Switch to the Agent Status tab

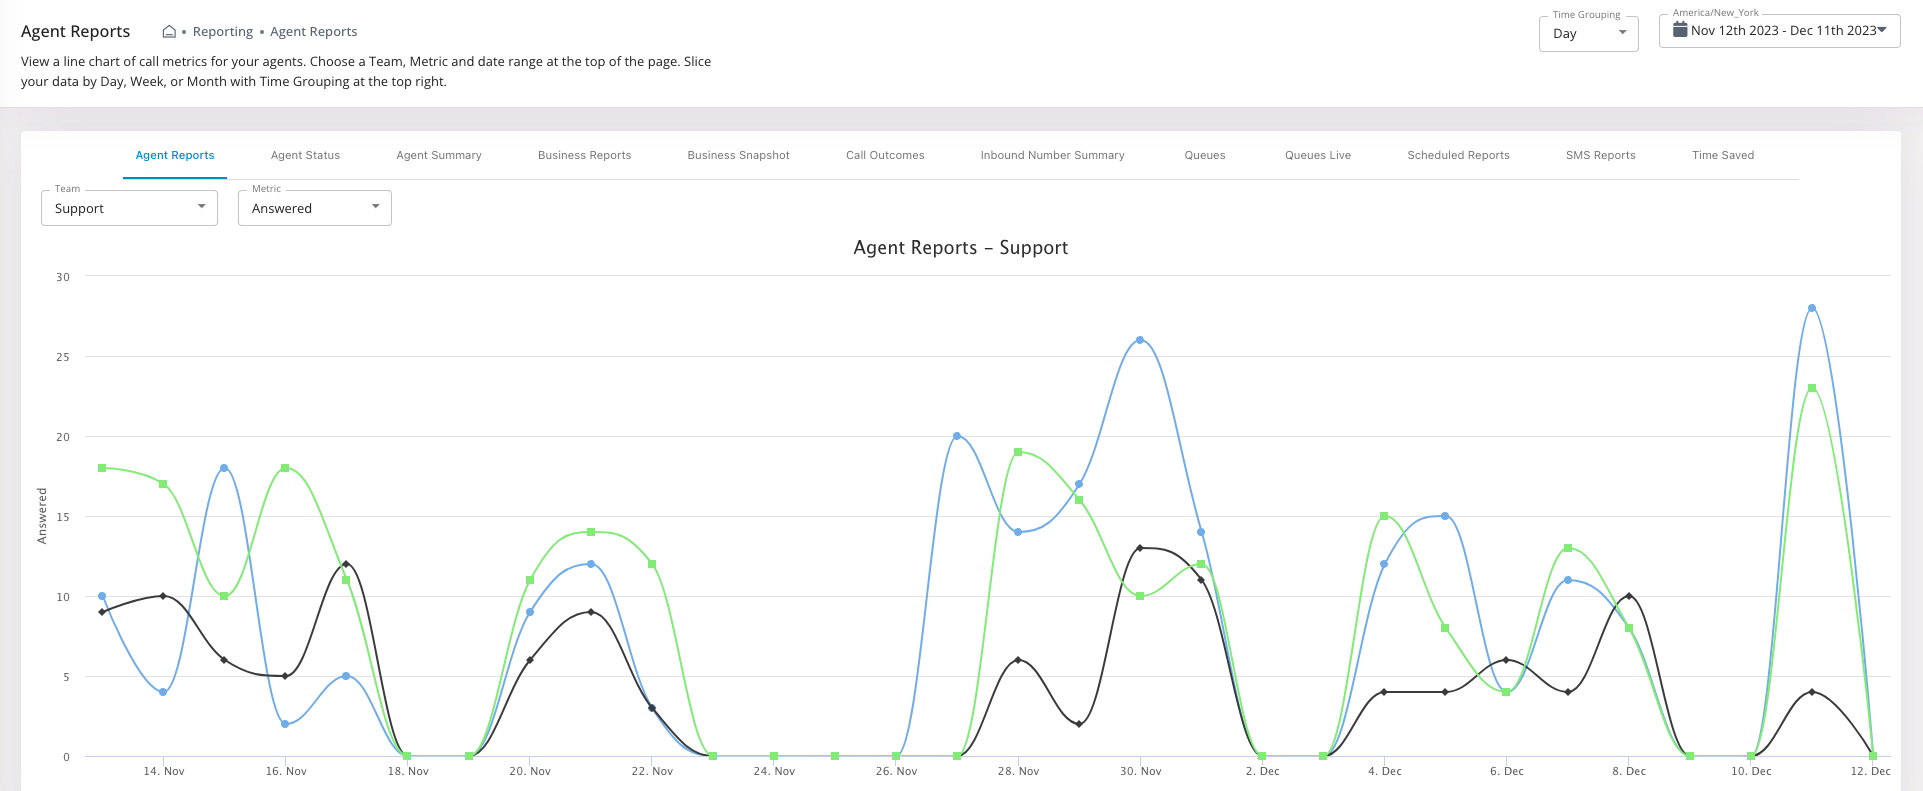click(x=305, y=155)
